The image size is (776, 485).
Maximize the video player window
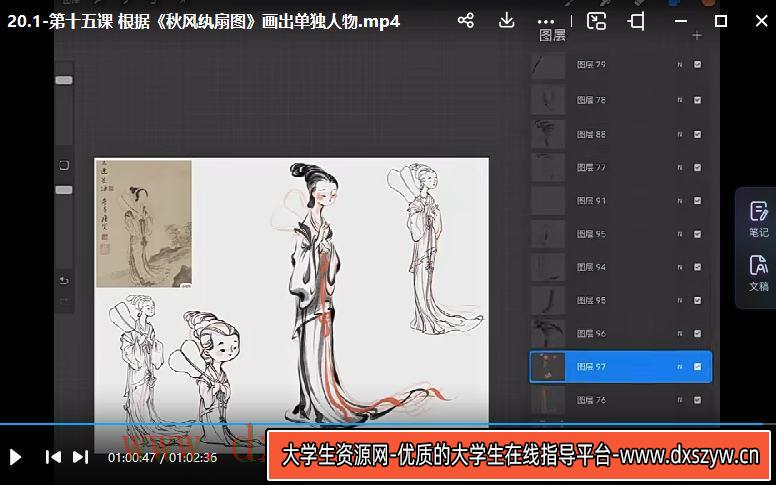coord(721,21)
